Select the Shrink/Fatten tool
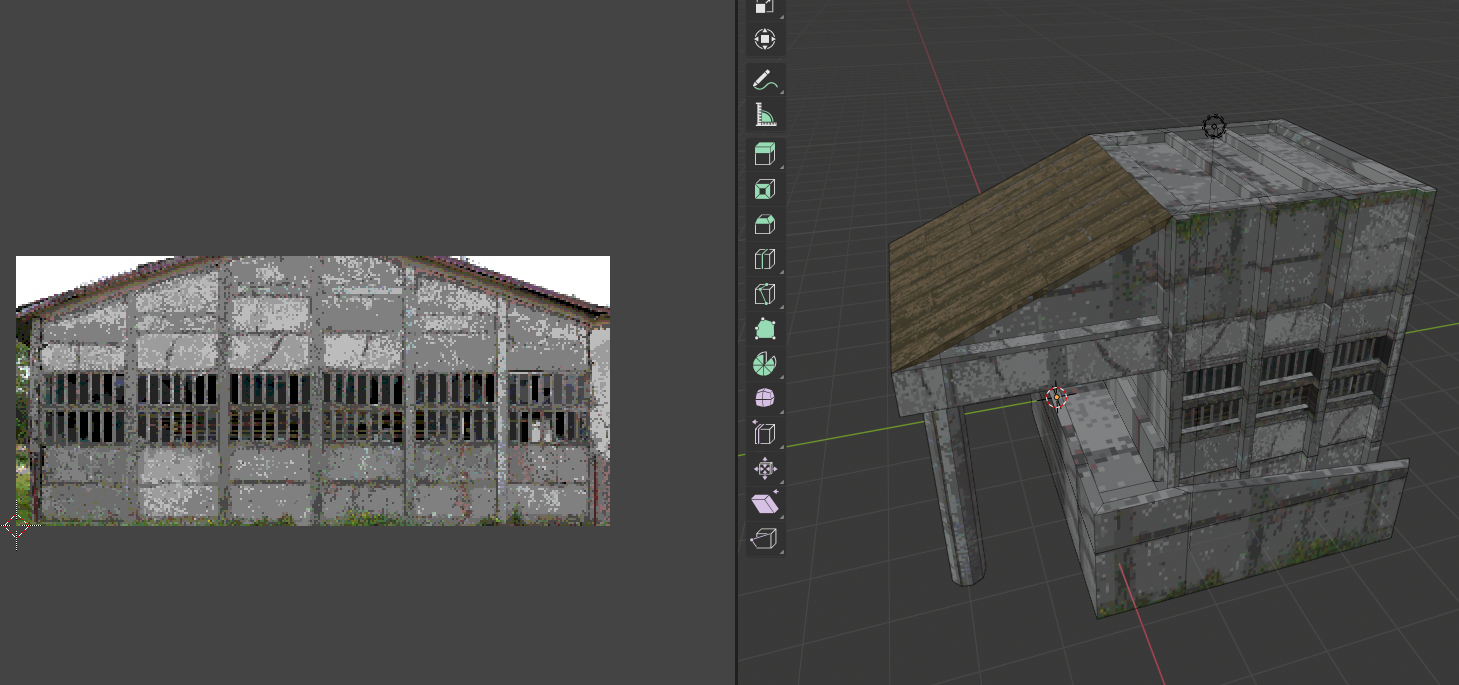Screen dimensions: 1459x685 tap(765, 469)
